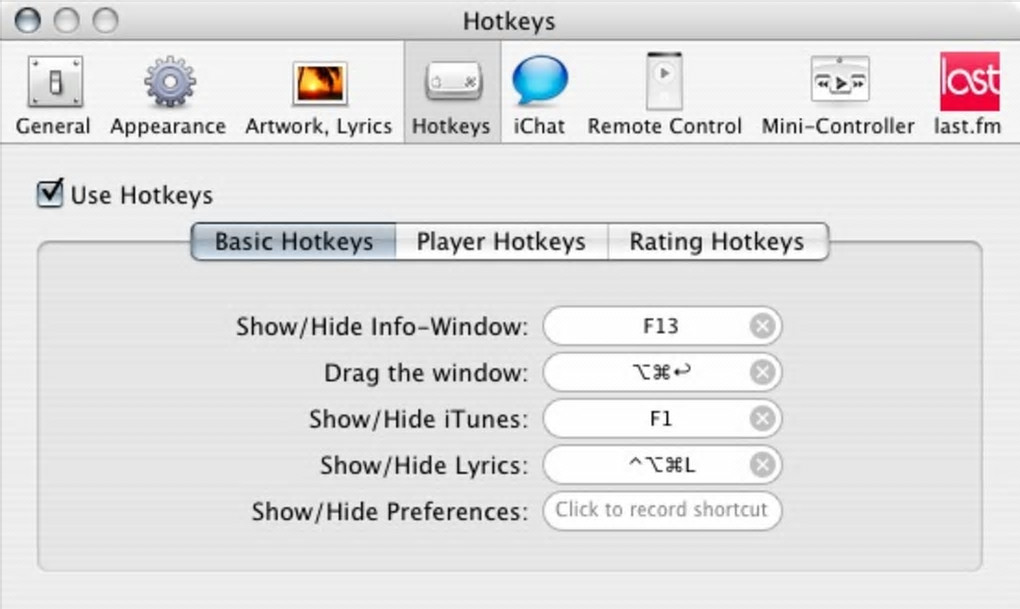Clear the Show/Hide Lyrics shortcut
Image resolution: width=1020 pixels, height=609 pixels.
tap(762, 465)
